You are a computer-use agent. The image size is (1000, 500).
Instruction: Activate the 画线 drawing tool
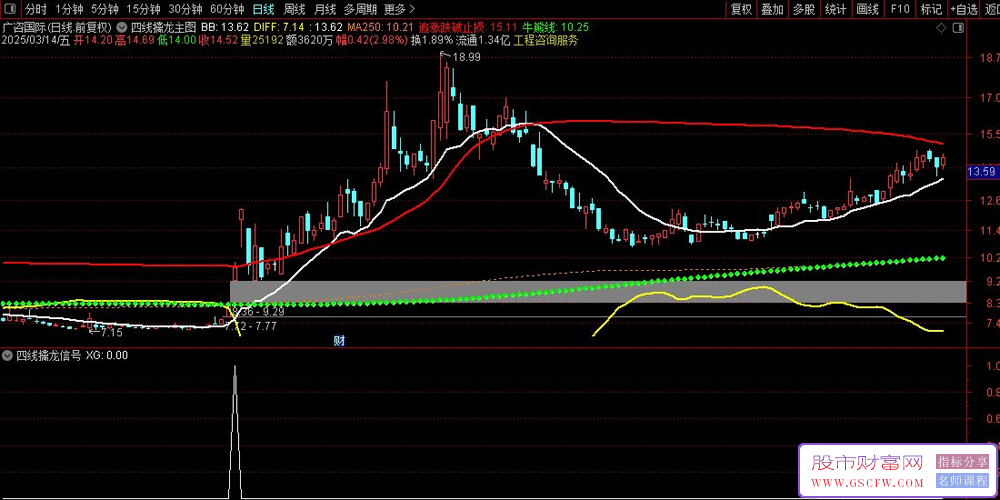(x=867, y=9)
